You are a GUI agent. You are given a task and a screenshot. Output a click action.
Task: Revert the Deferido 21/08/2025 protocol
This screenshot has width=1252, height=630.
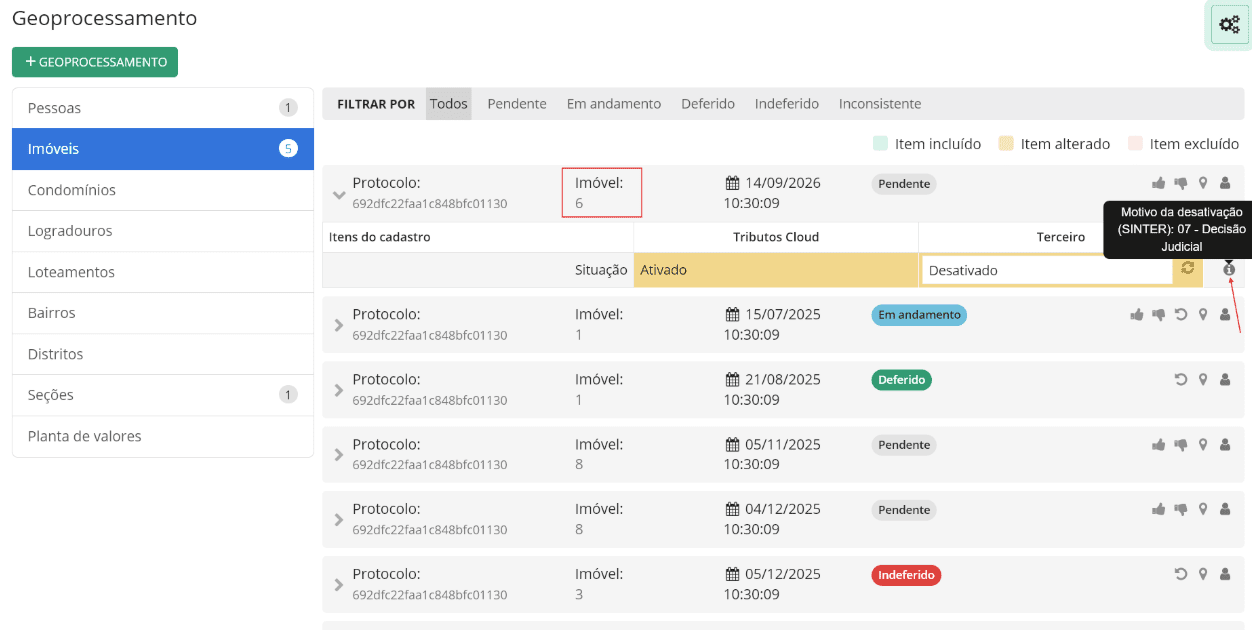pos(1181,379)
